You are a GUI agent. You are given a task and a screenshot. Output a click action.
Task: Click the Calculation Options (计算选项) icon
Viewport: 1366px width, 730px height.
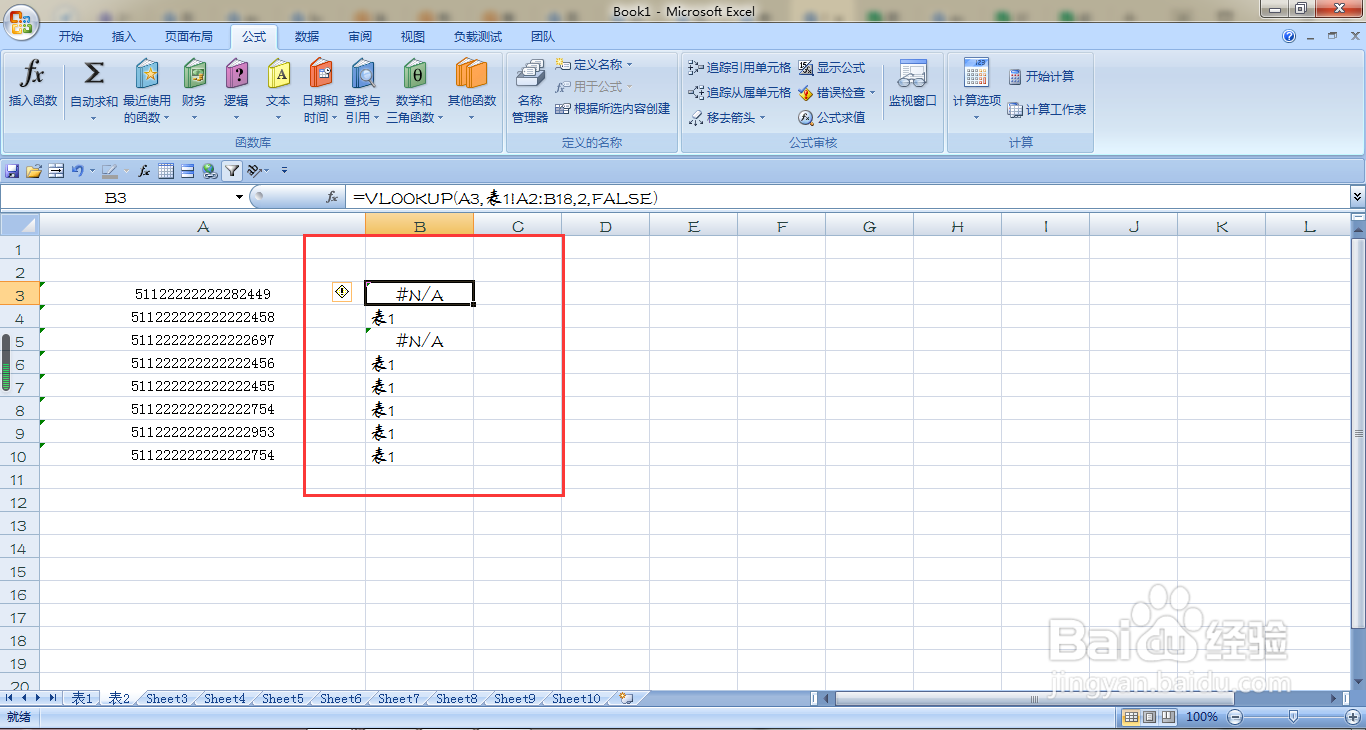(x=976, y=74)
